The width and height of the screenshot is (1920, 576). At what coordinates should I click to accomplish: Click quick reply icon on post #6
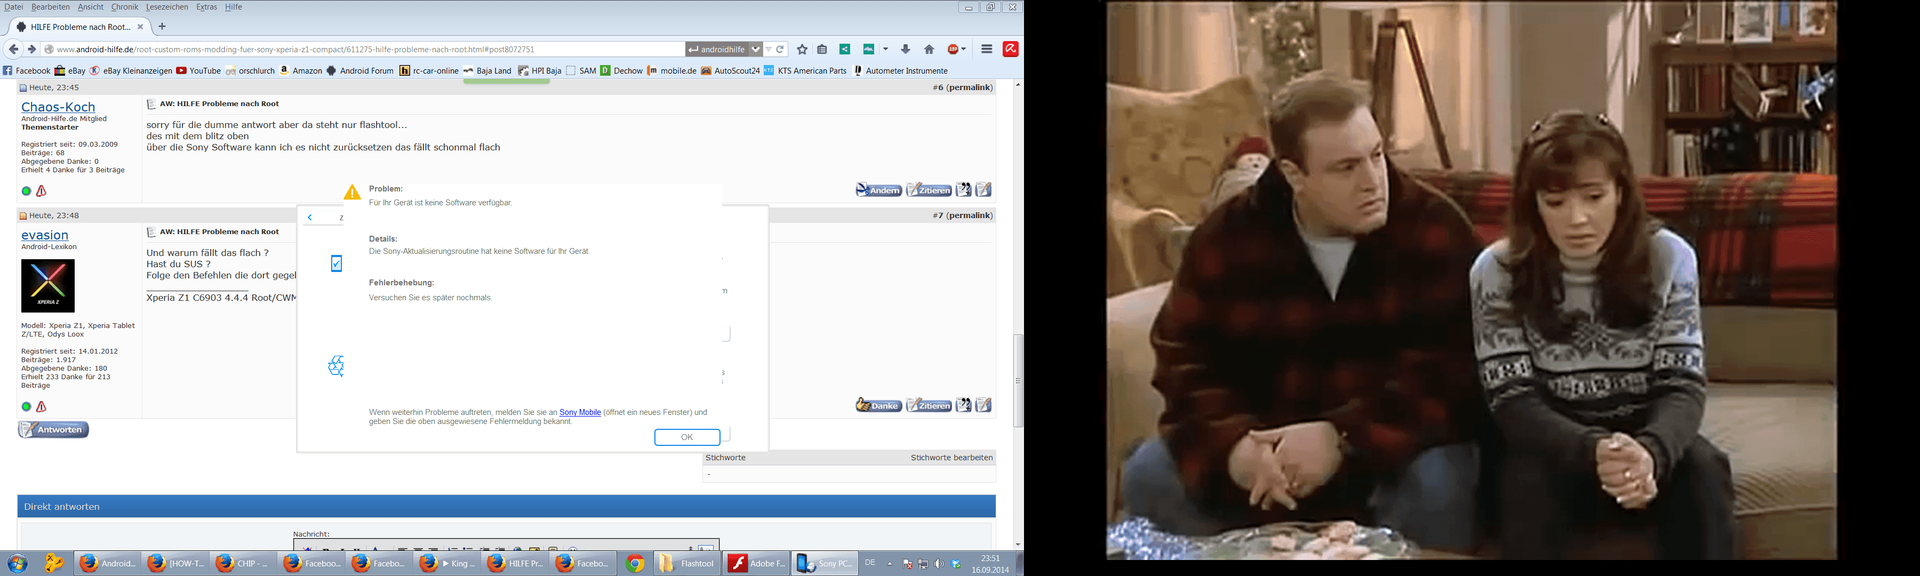click(x=984, y=190)
